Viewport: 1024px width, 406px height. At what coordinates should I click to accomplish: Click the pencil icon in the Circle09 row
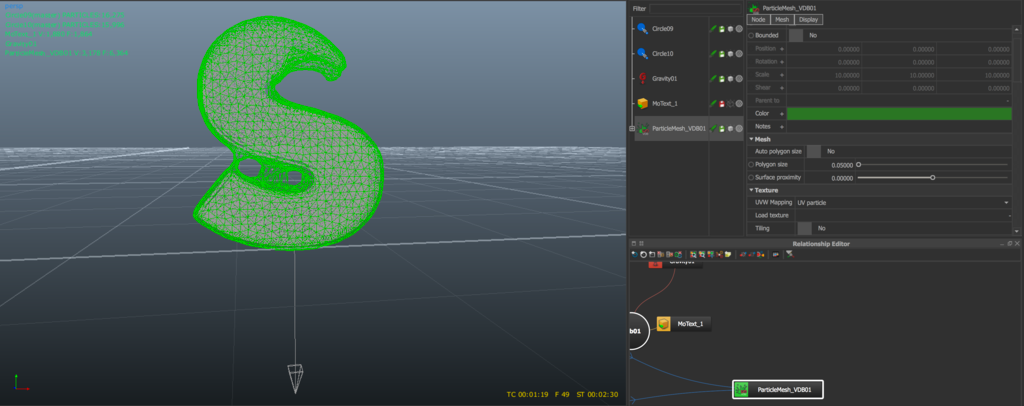pyautogui.click(x=713, y=29)
